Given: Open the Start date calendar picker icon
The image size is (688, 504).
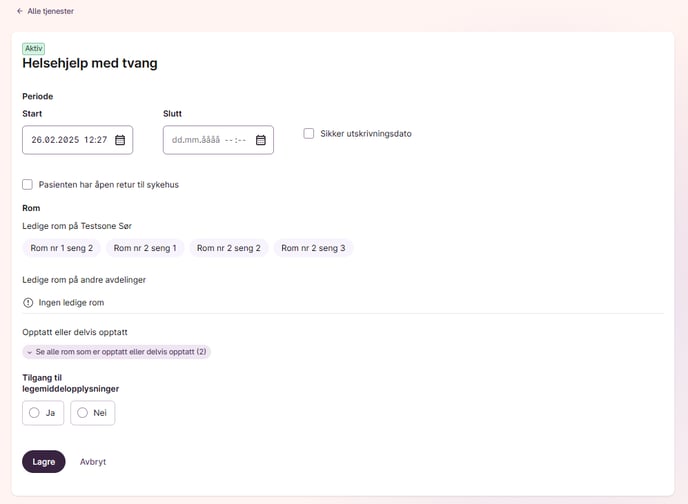Looking at the screenshot, I should pos(120,140).
